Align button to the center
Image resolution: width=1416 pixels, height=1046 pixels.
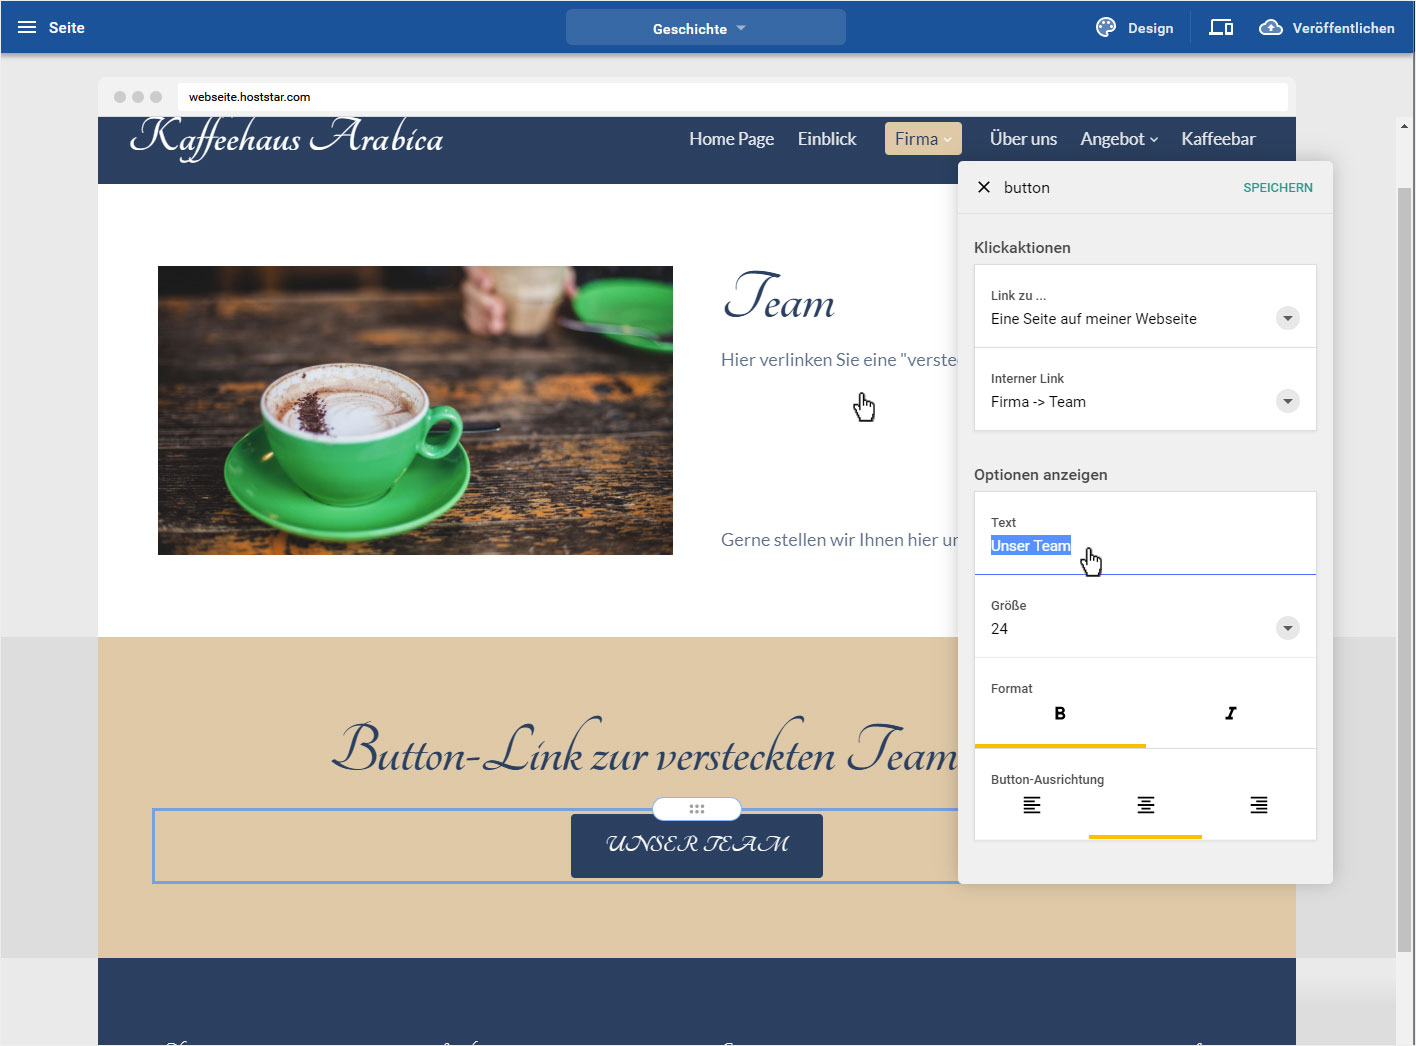point(1146,805)
